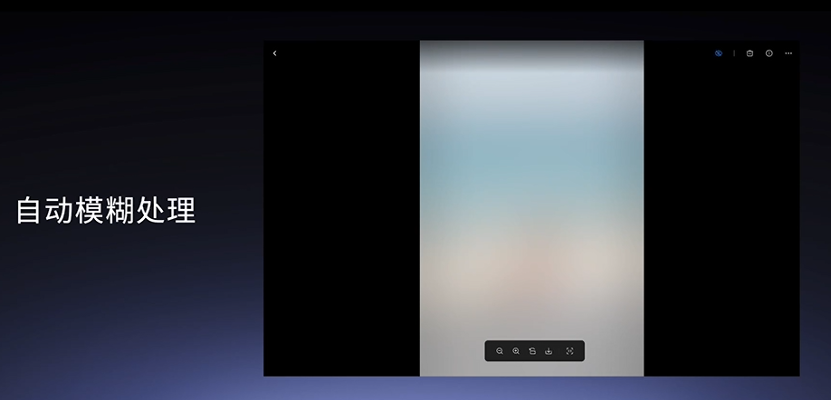Screen dimensions: 832x400
Task: Open photo info circle icon
Action: click(x=769, y=53)
